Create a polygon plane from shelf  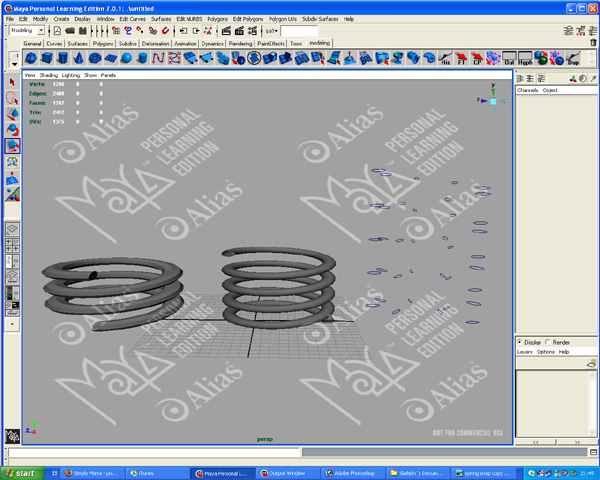[x=111, y=58]
